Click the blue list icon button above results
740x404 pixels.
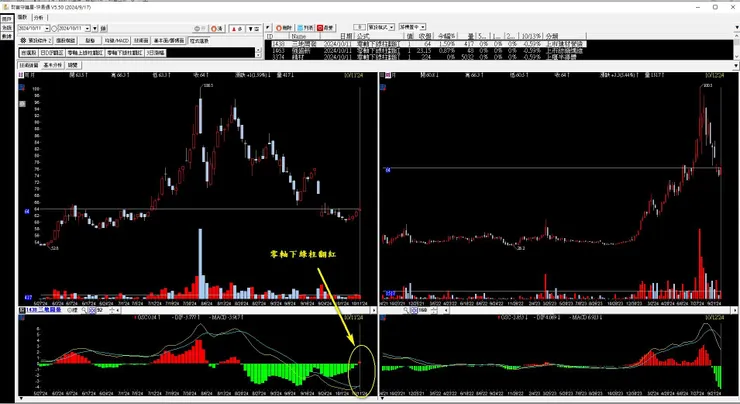click(306, 28)
